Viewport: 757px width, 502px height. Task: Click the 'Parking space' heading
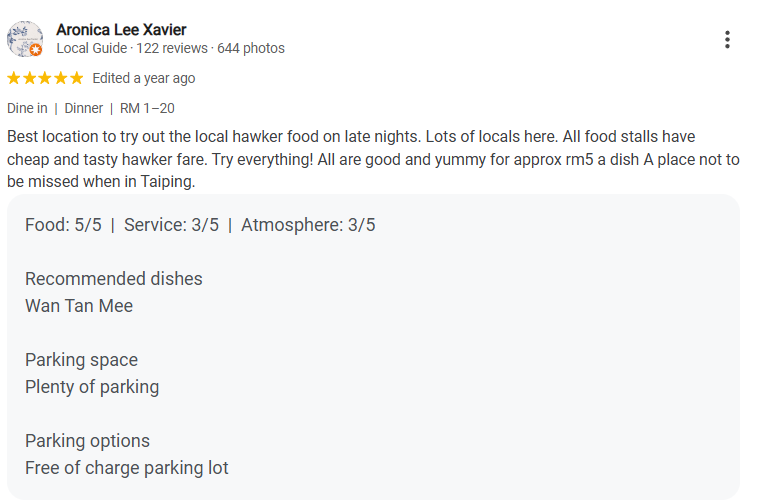click(x=81, y=360)
